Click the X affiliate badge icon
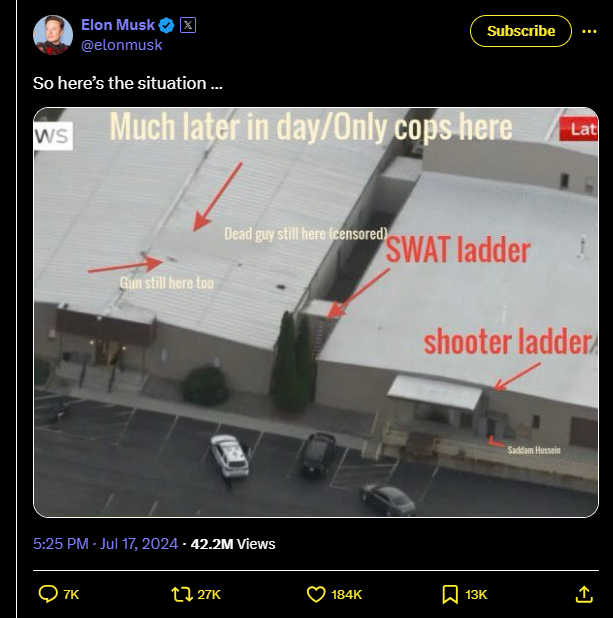 pyautogui.click(x=188, y=25)
